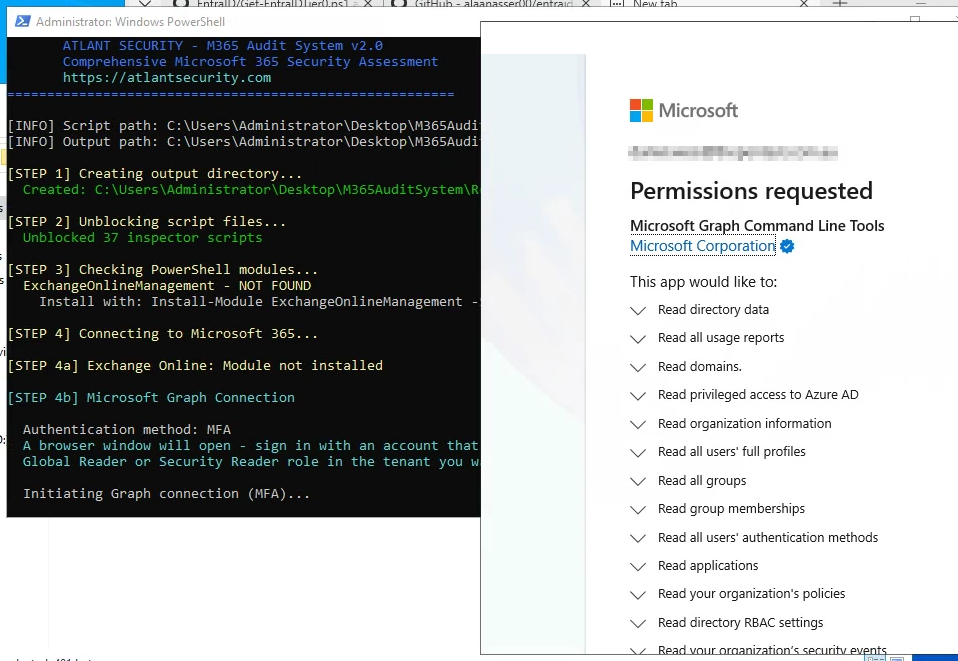Expand Read all users' authentication methods
The image size is (958, 661).
(638, 538)
